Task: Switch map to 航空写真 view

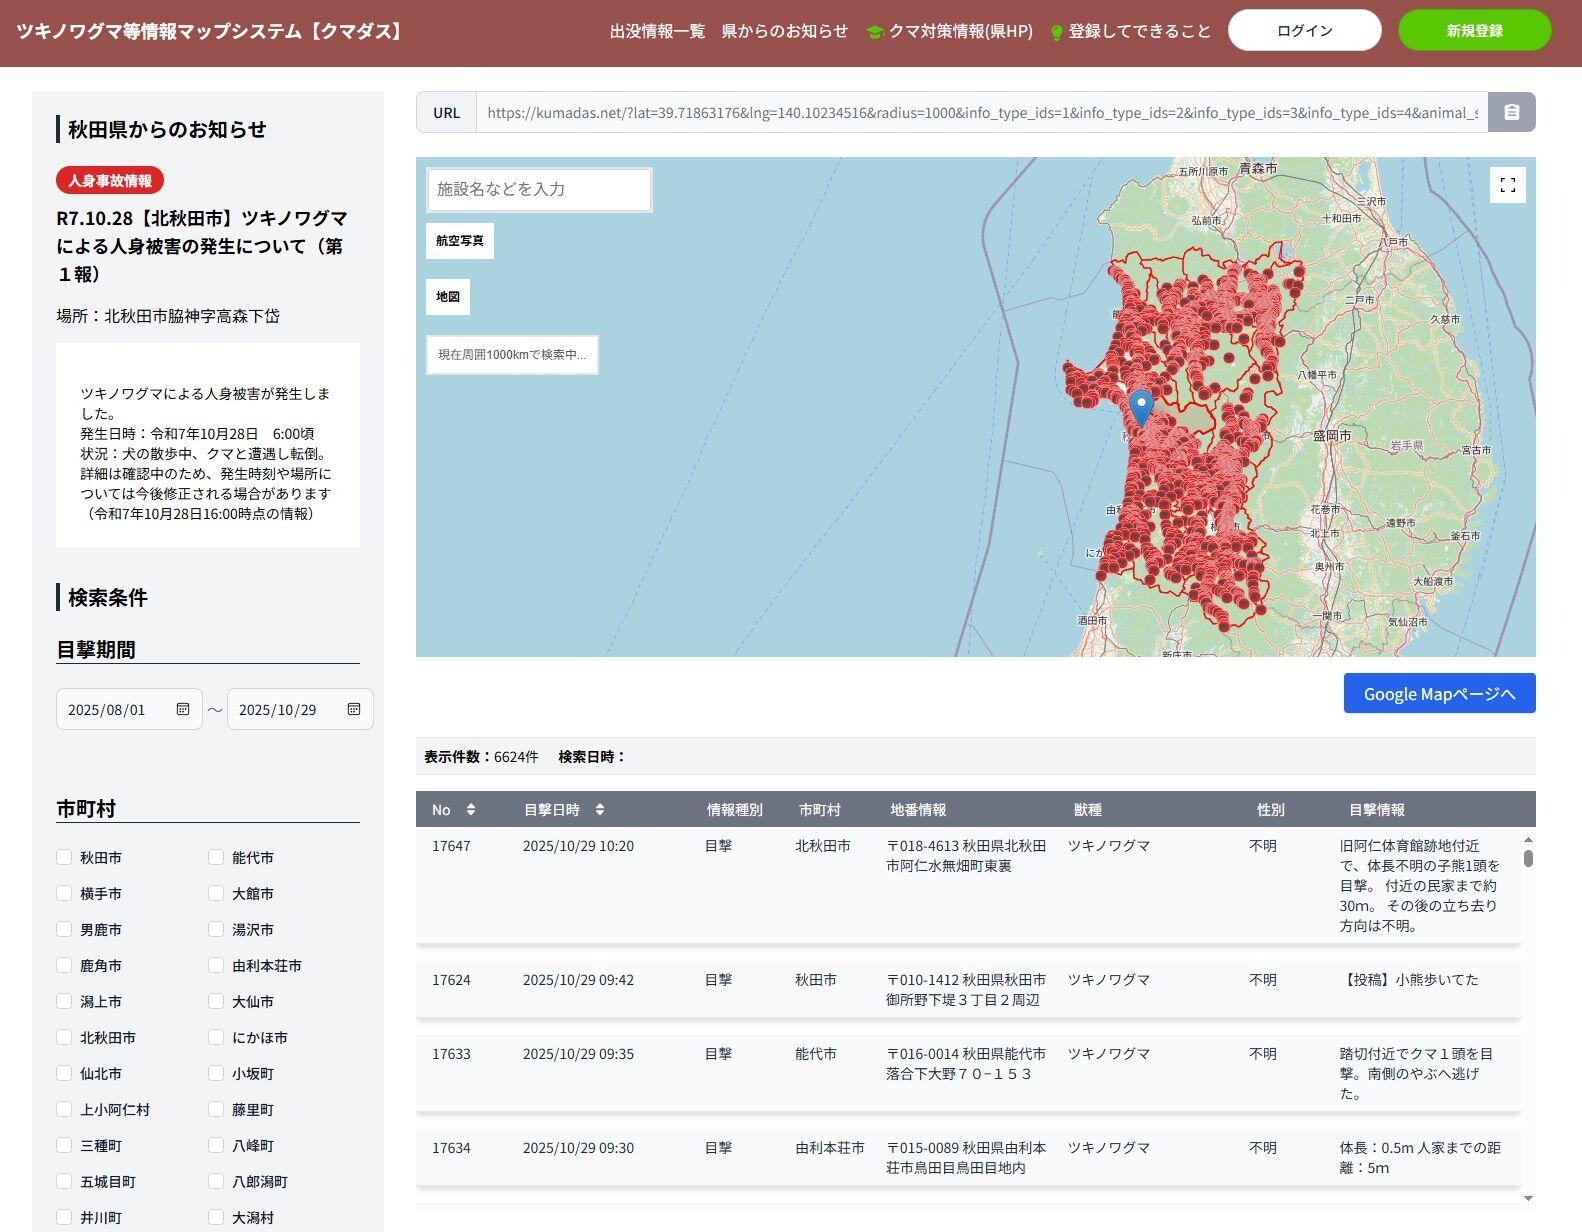Action: pos(460,241)
